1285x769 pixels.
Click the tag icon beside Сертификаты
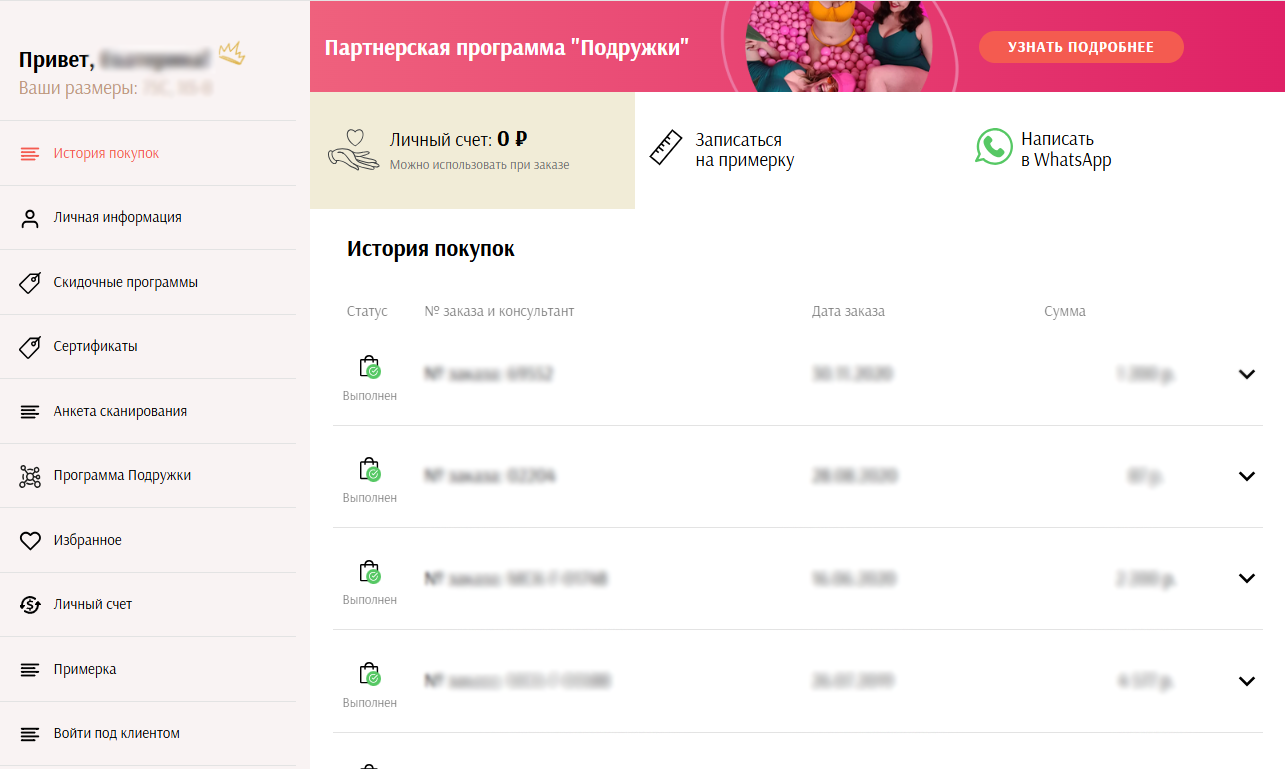(30, 347)
